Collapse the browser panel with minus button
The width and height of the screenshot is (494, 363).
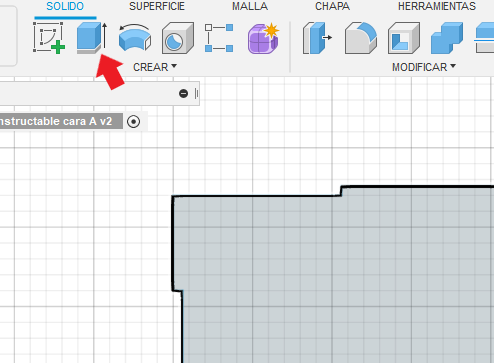click(183, 93)
